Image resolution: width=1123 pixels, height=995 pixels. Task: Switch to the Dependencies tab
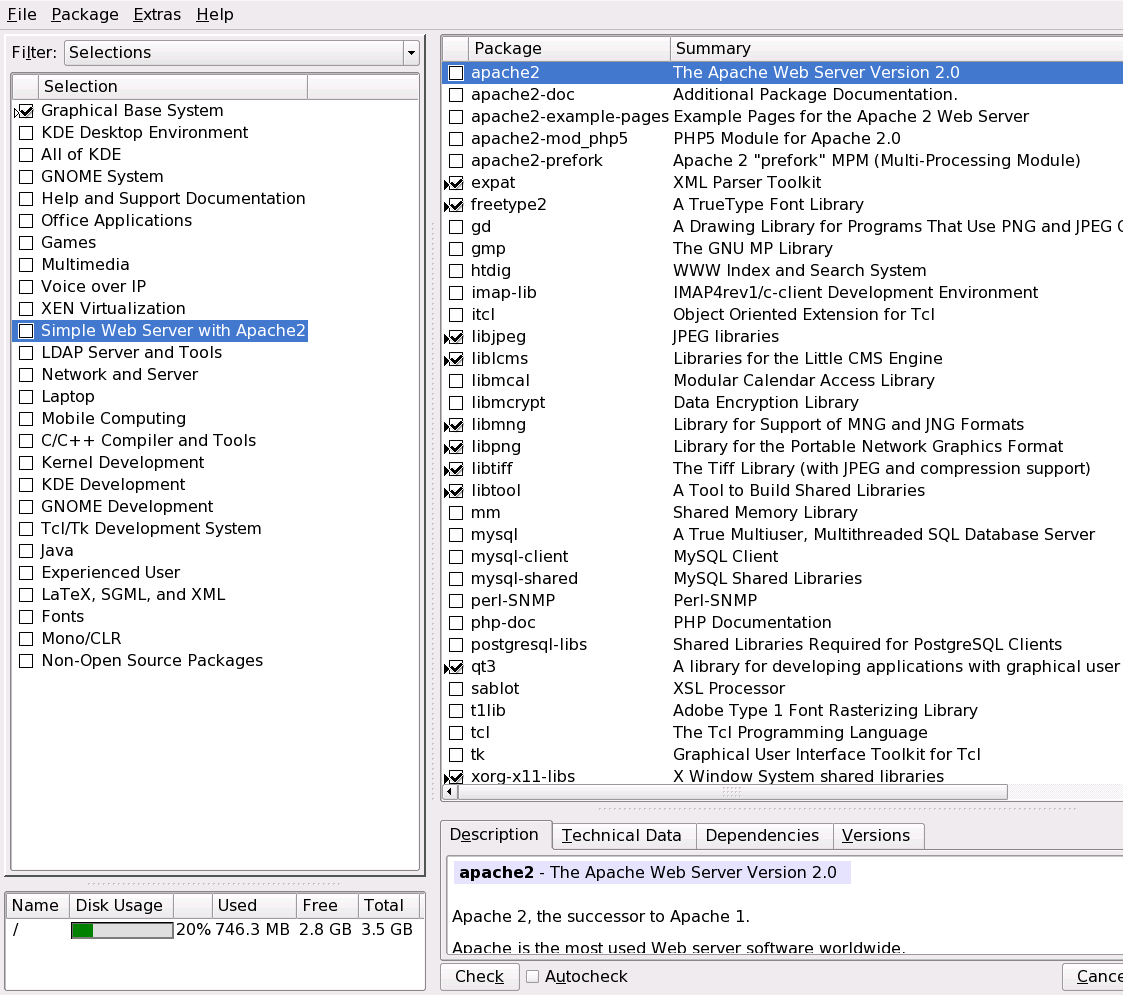pos(762,836)
